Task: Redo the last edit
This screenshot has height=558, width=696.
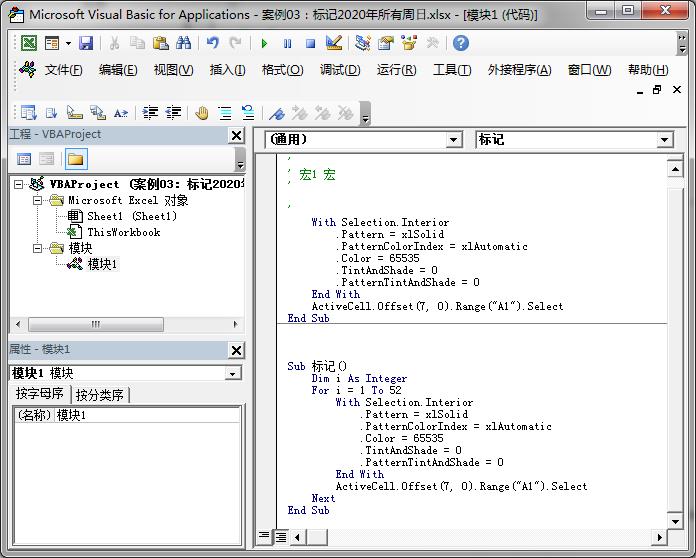Action: (235, 43)
